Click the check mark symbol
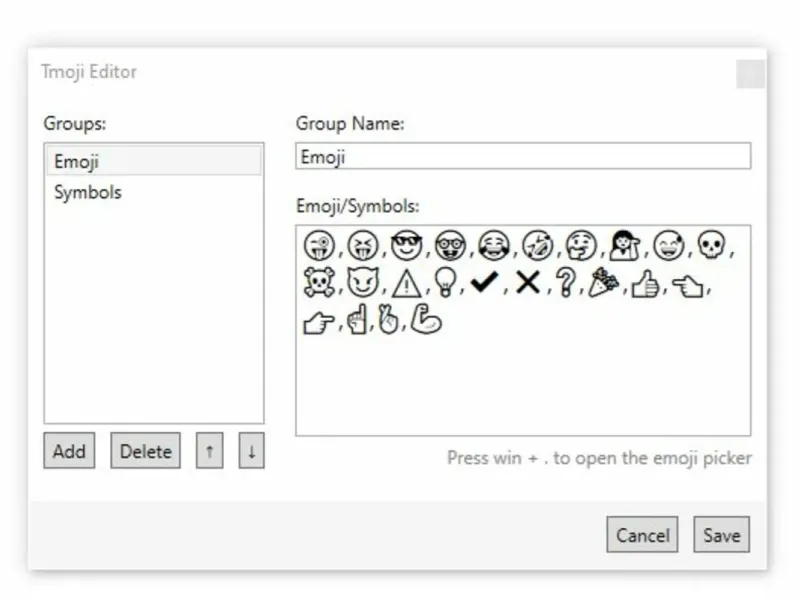Viewport: 800px width, 600px height. click(485, 284)
